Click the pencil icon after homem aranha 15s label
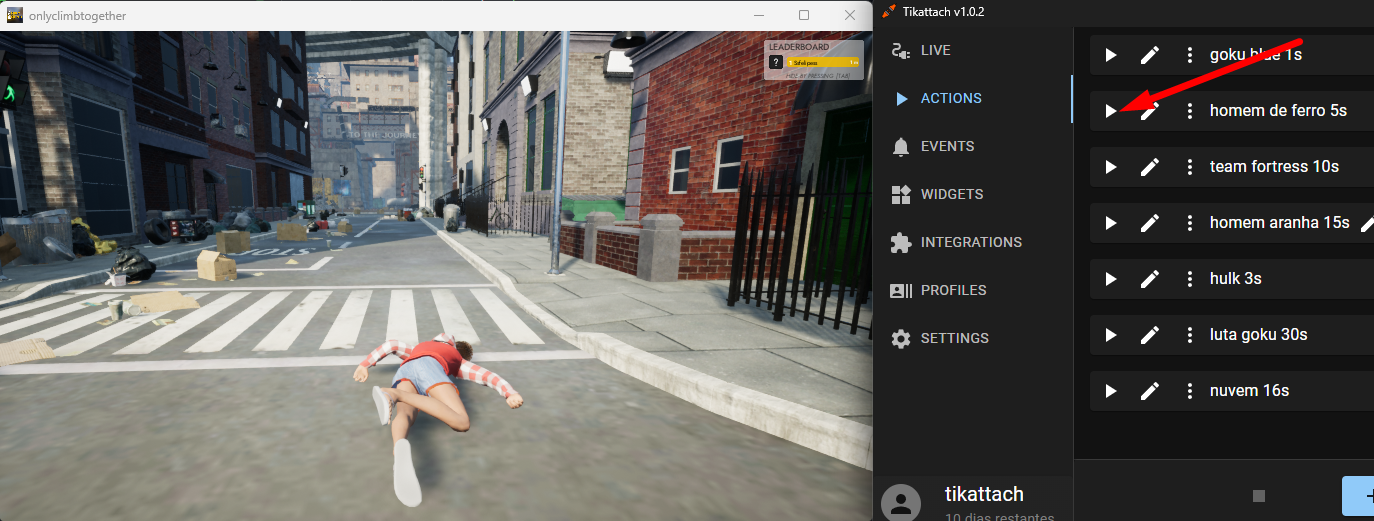Screen dimensions: 1374x521 (1367, 224)
